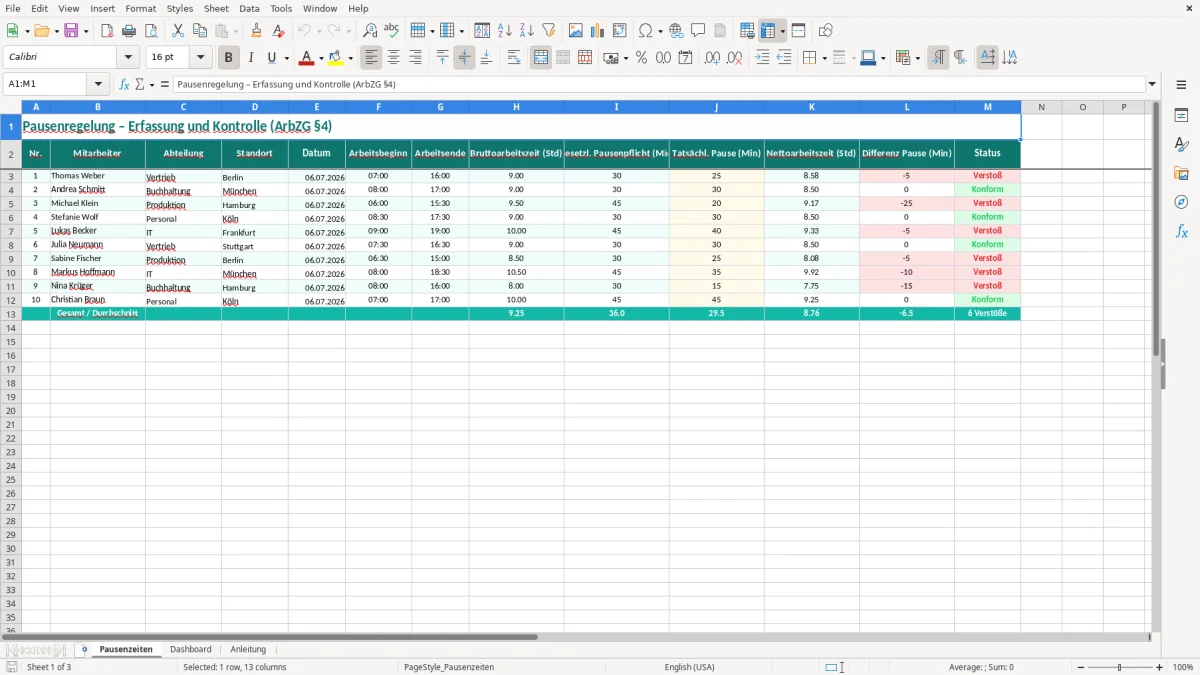The width and height of the screenshot is (1200, 675).
Task: Select column header H
Action: tap(516, 106)
